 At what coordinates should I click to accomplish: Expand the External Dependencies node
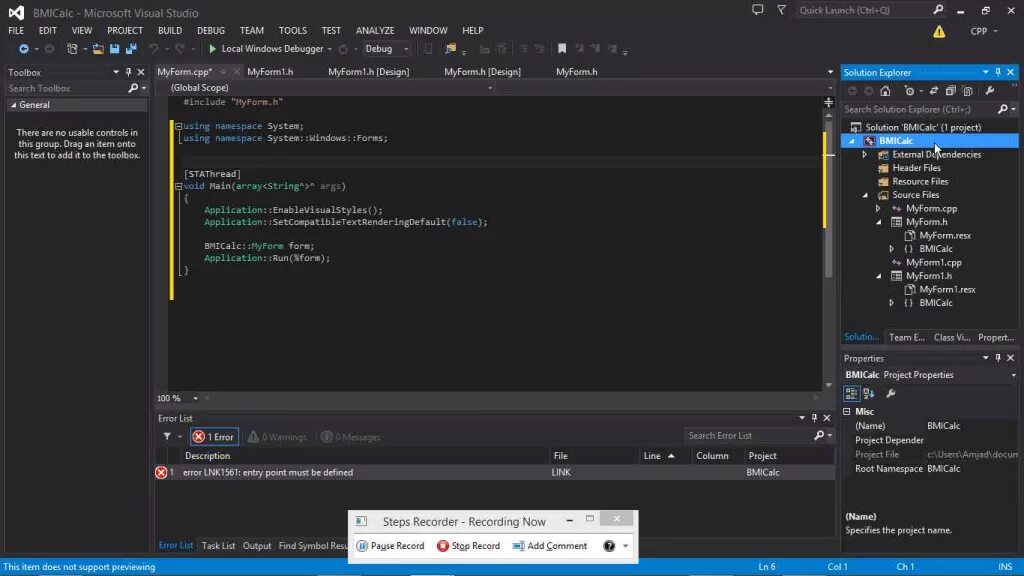click(865, 155)
